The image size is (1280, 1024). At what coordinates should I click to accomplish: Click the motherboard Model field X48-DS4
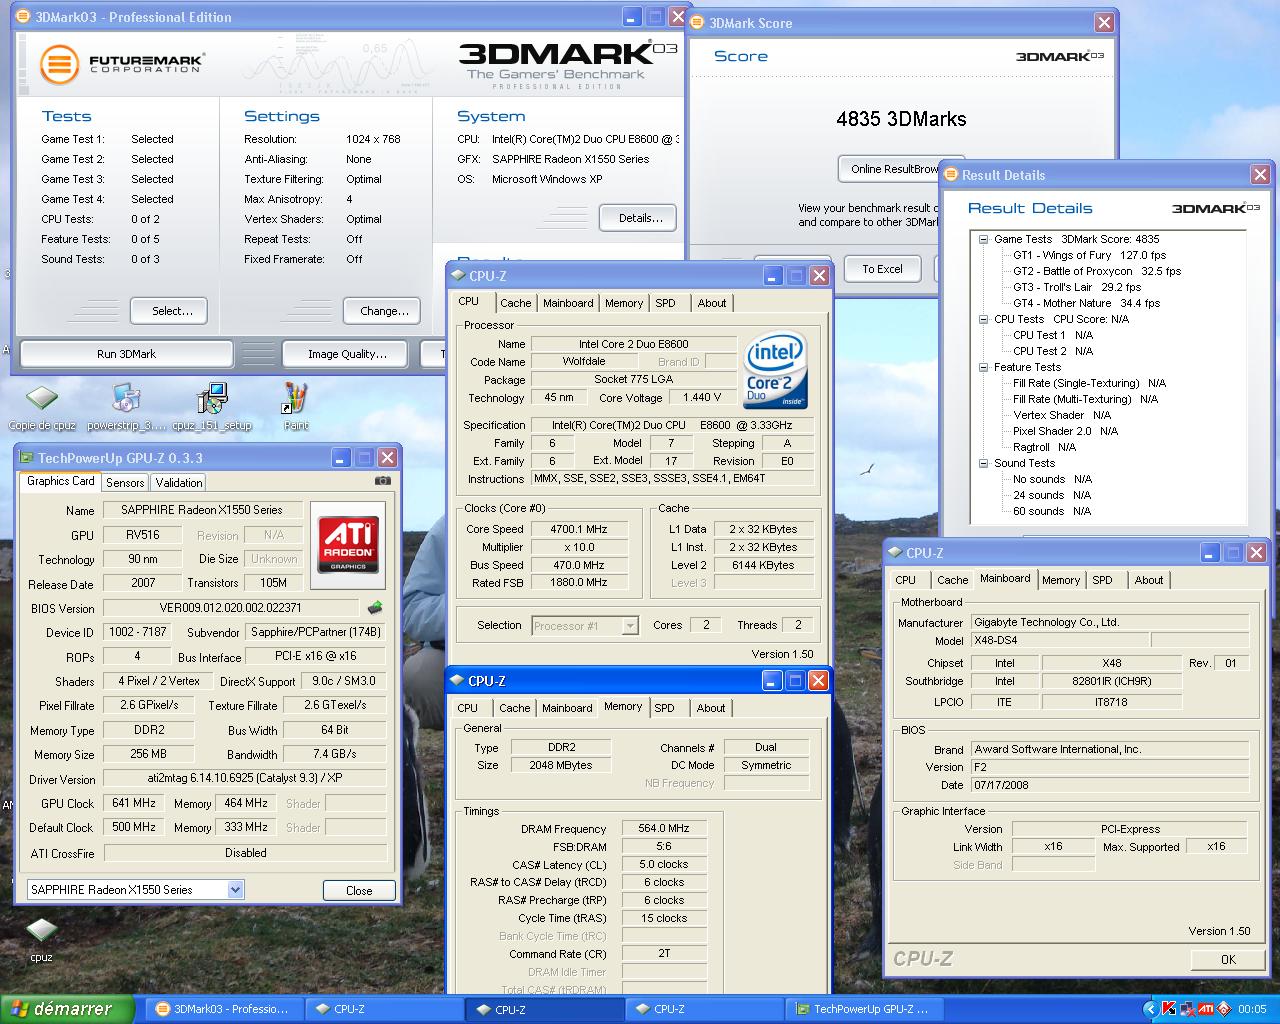[1059, 640]
